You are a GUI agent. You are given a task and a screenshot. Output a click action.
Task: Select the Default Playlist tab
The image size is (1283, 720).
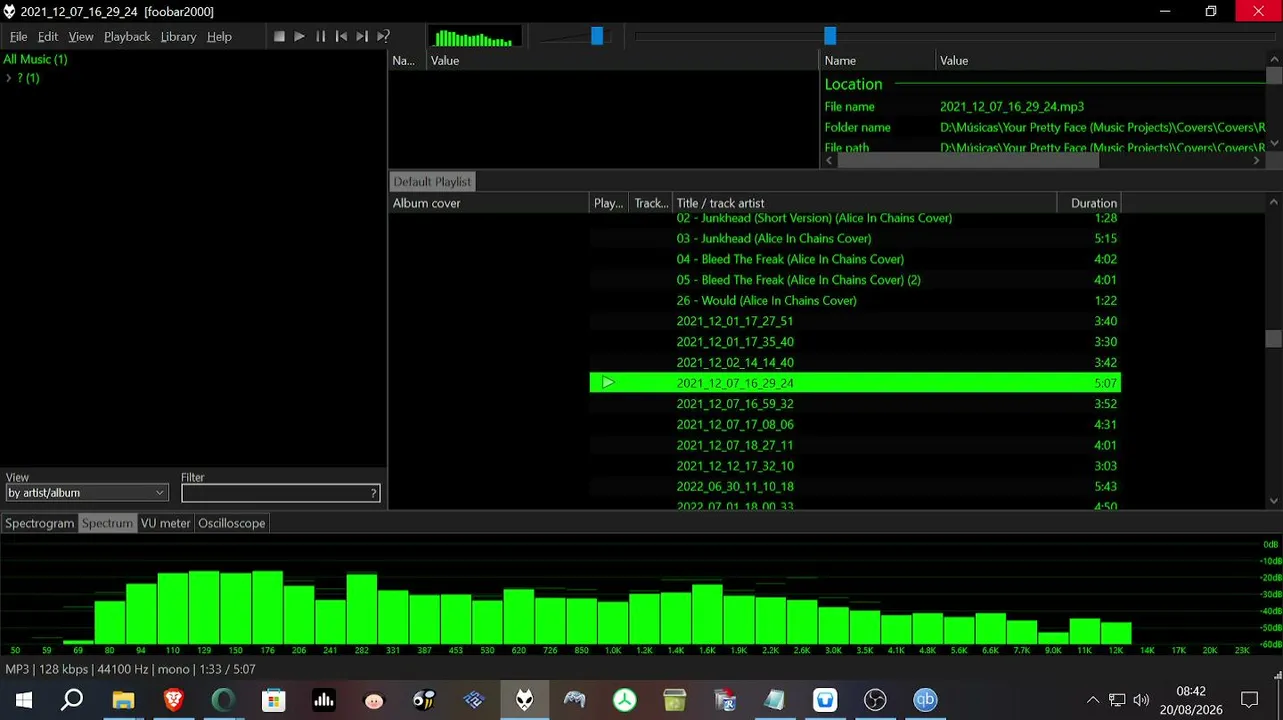pos(432,182)
